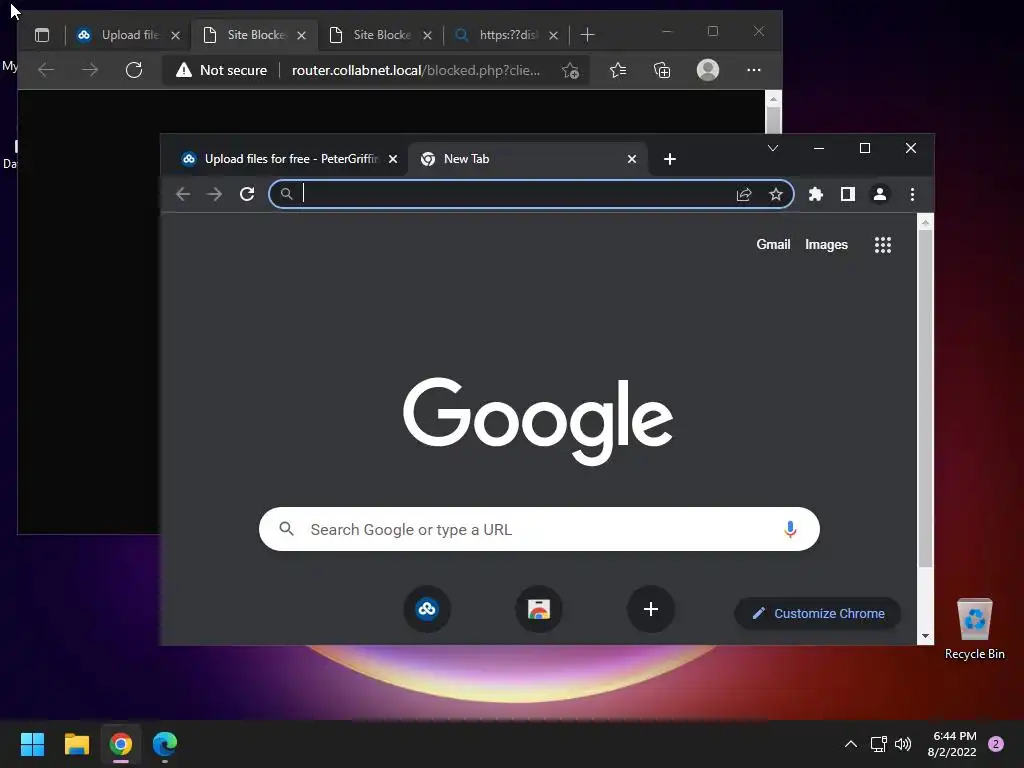Click the Google search box
The width and height of the screenshot is (1024, 768).
click(539, 529)
